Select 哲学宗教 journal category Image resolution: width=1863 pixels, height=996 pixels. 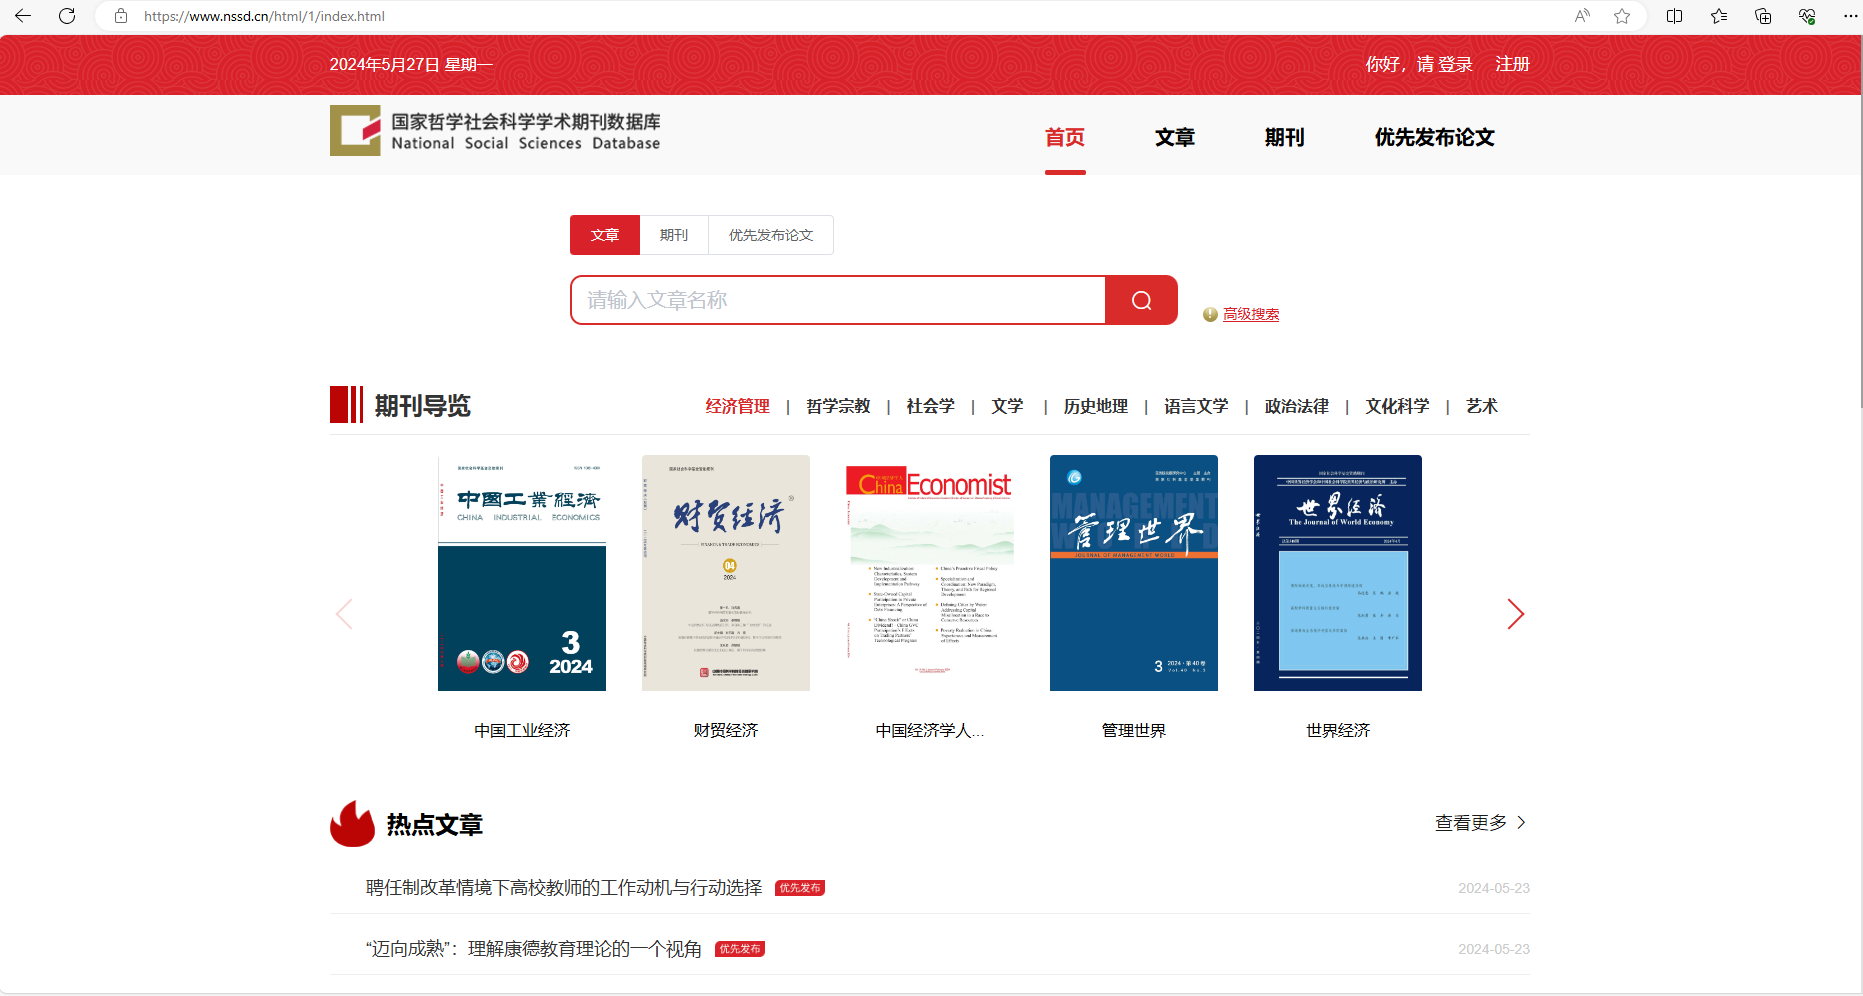pos(838,406)
